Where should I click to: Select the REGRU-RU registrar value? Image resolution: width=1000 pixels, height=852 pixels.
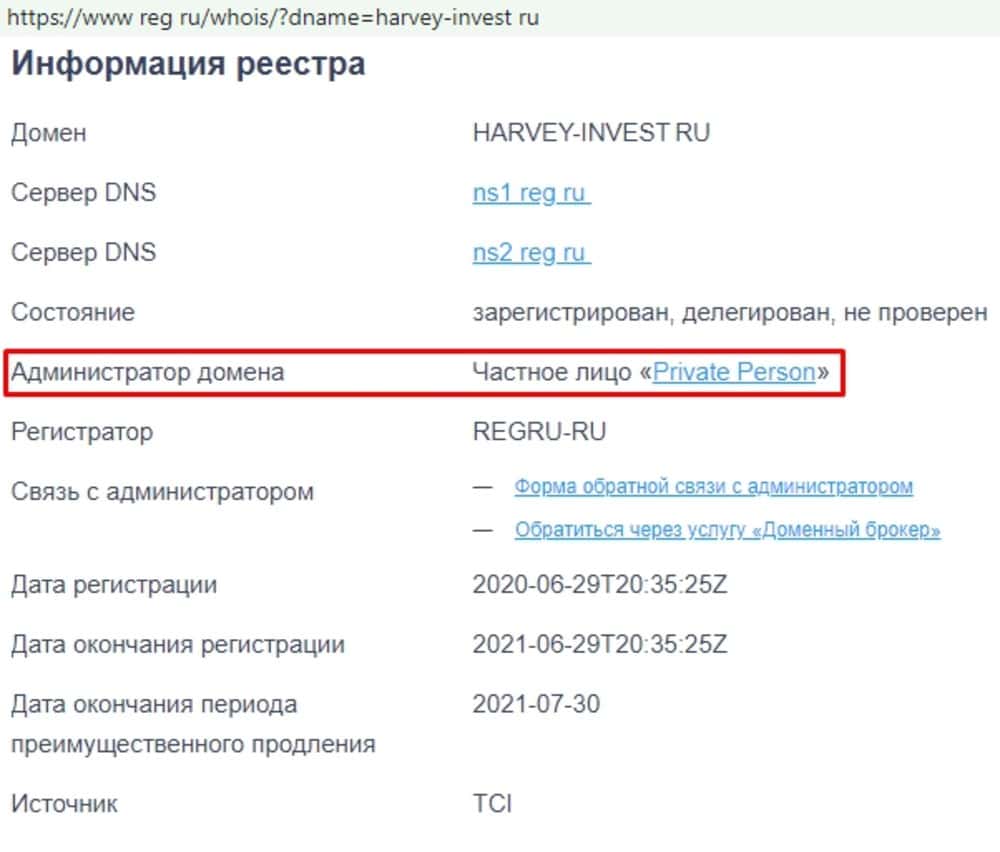(539, 433)
